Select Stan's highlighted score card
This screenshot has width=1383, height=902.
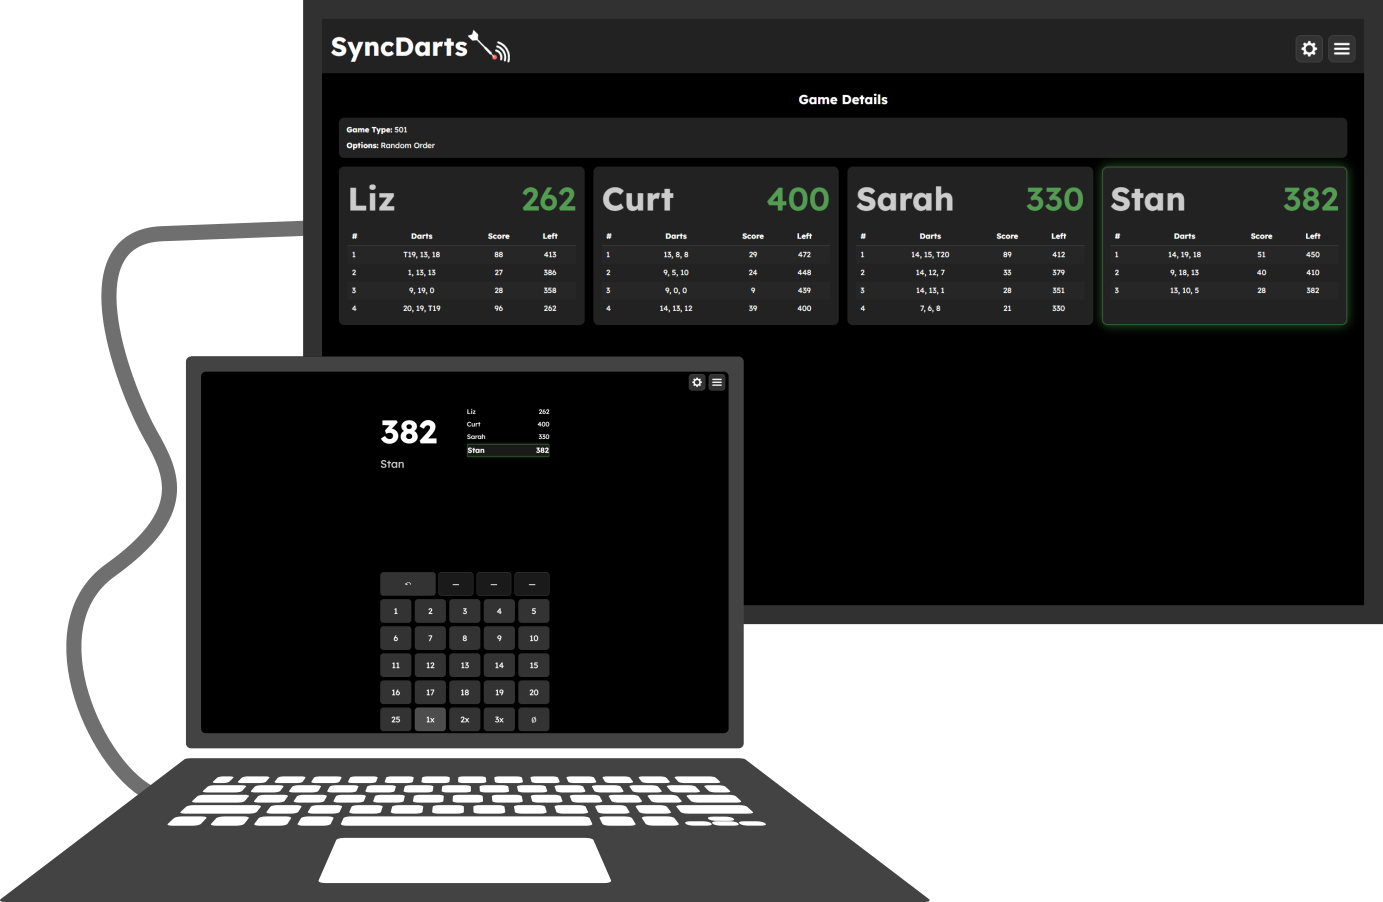click(1224, 246)
